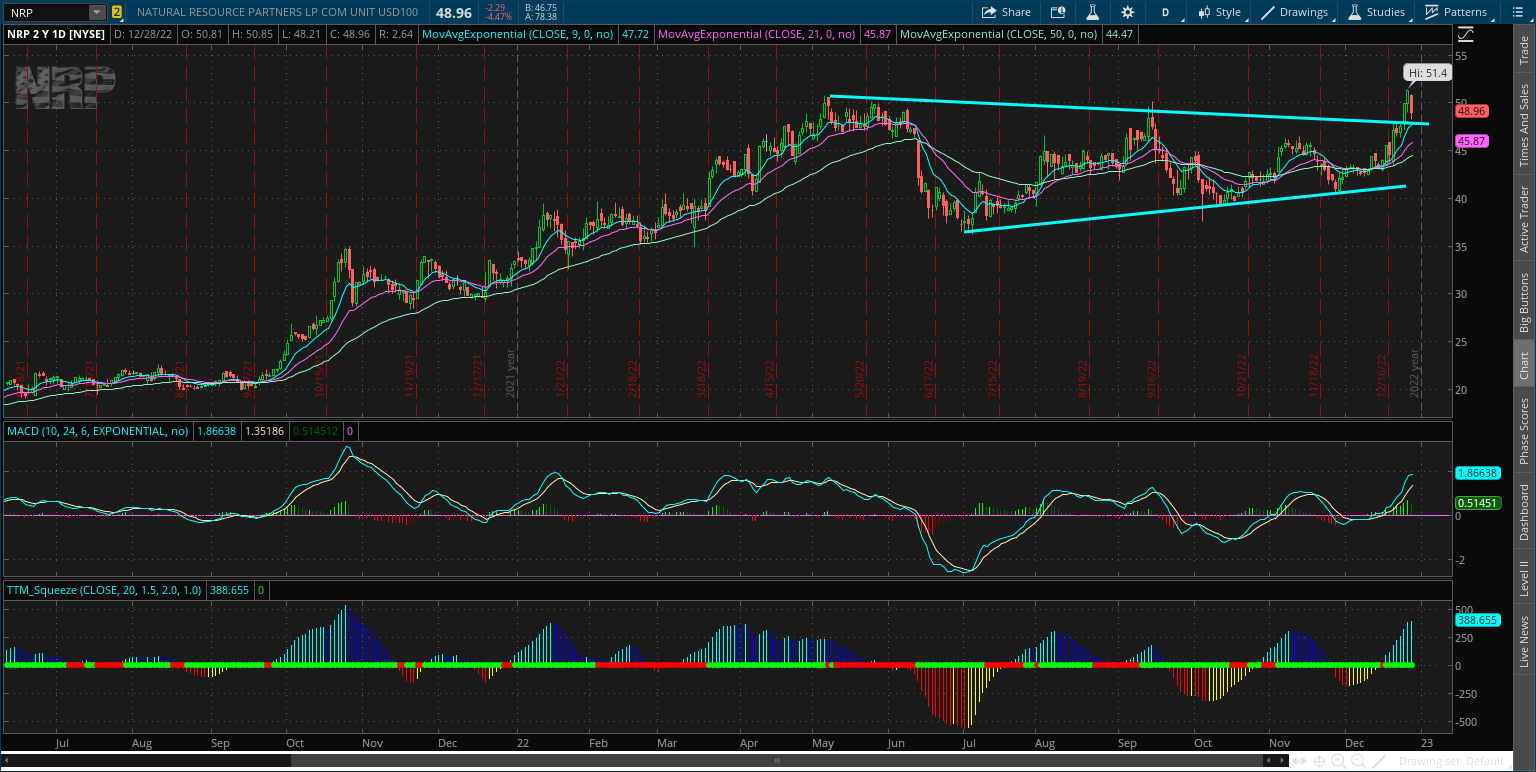
Task: Click the -4.47% change value
Action: pos(498,17)
